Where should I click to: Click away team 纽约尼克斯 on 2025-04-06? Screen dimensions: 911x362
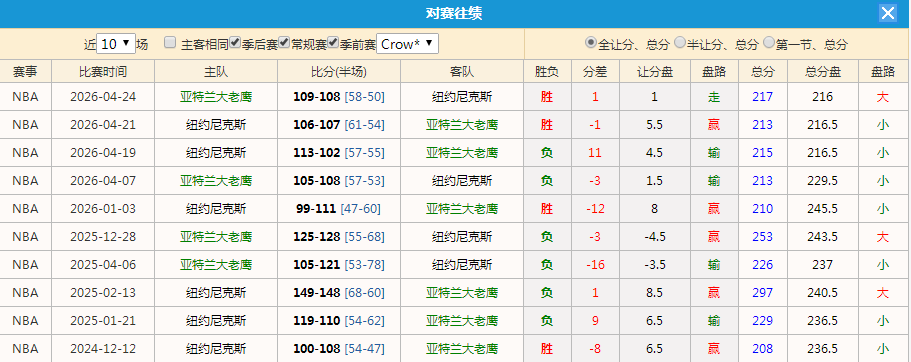[x=462, y=265]
